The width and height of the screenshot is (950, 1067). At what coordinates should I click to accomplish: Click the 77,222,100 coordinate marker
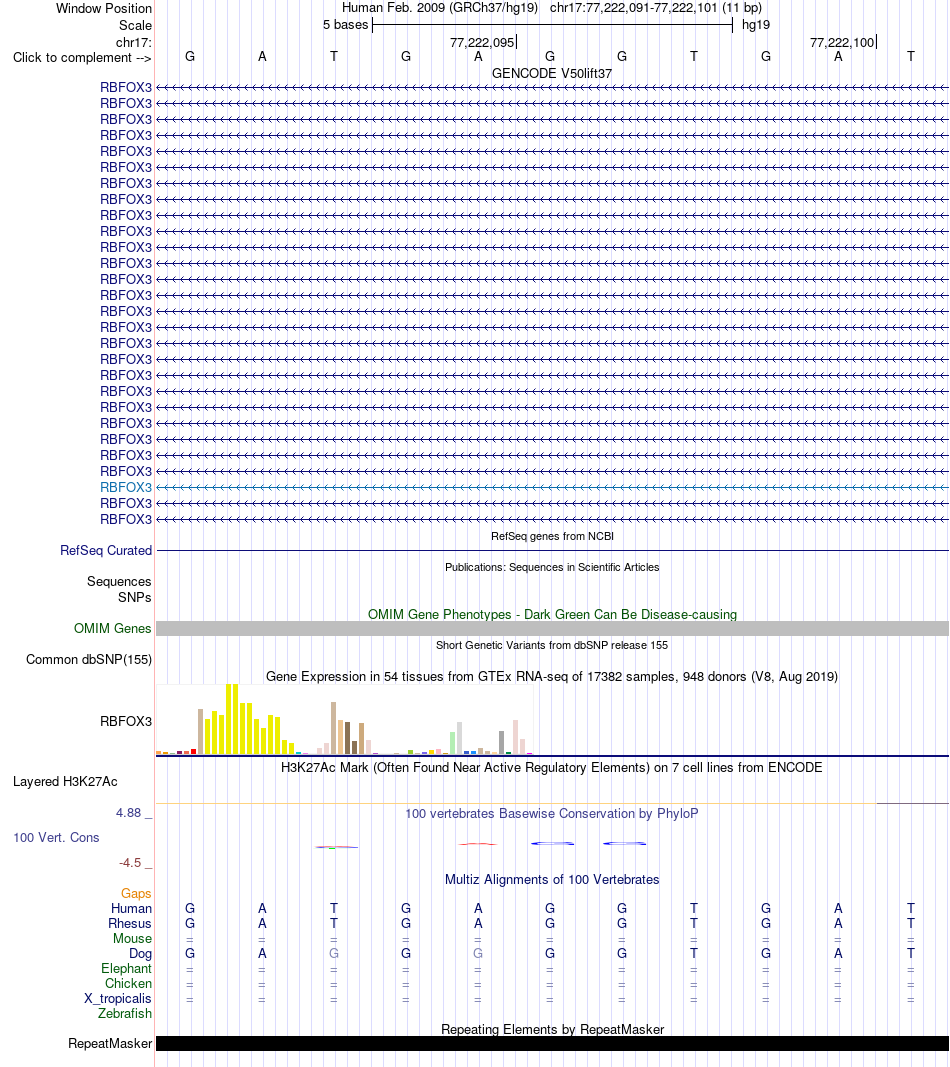coord(842,42)
